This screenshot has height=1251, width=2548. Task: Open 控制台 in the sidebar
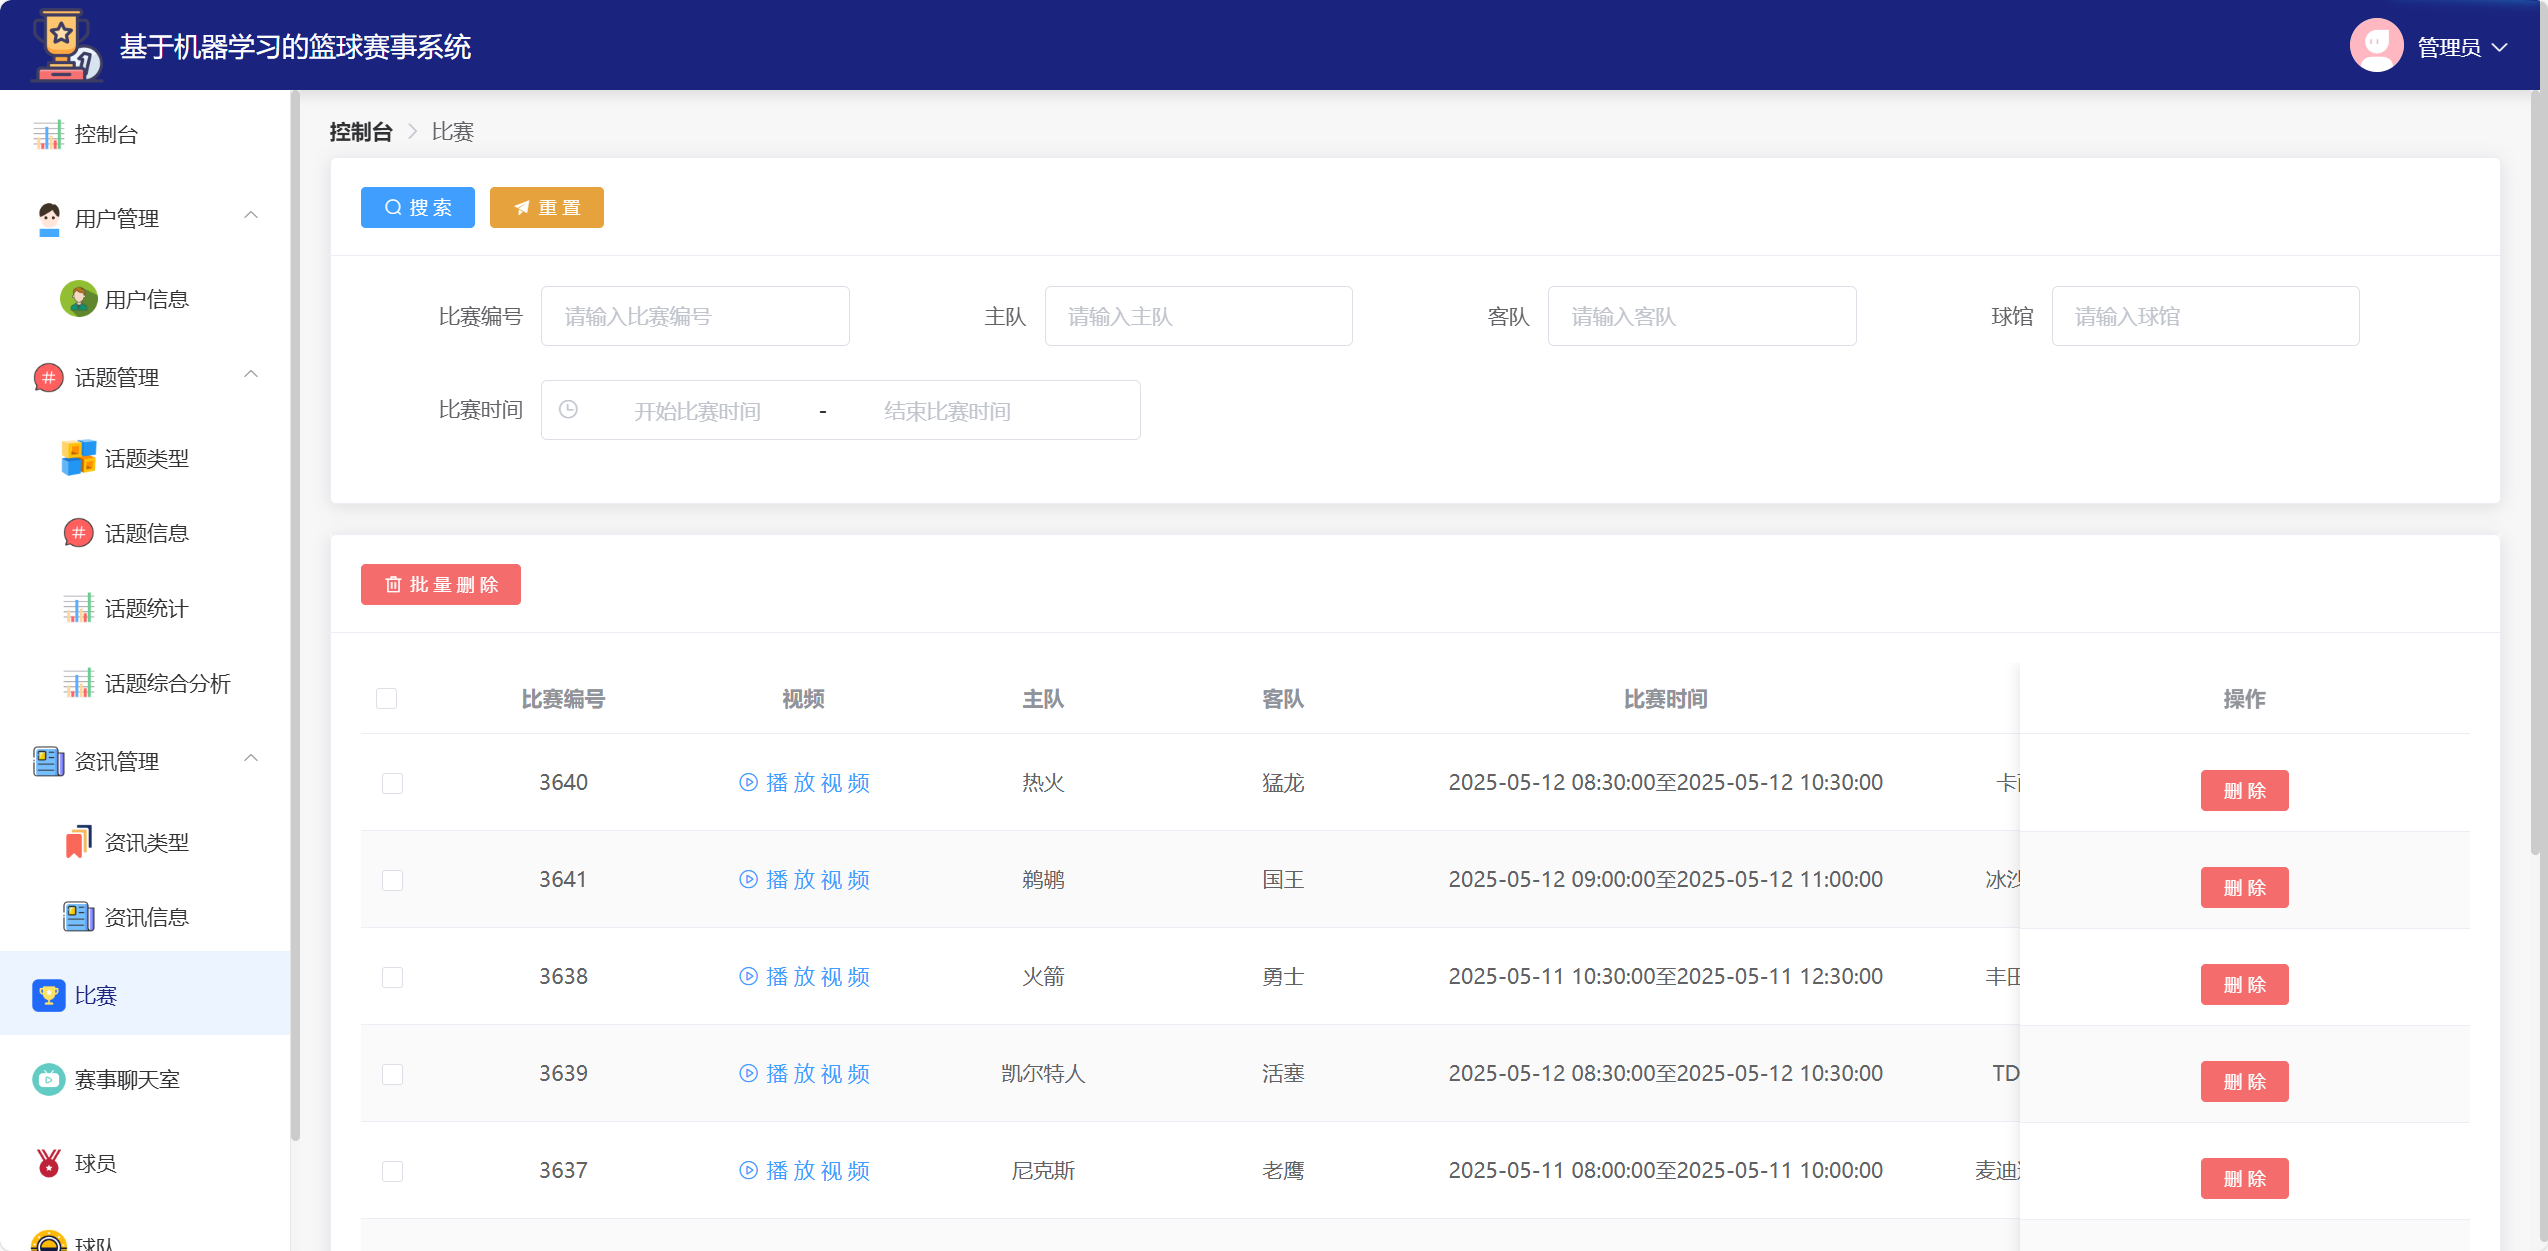(145, 134)
